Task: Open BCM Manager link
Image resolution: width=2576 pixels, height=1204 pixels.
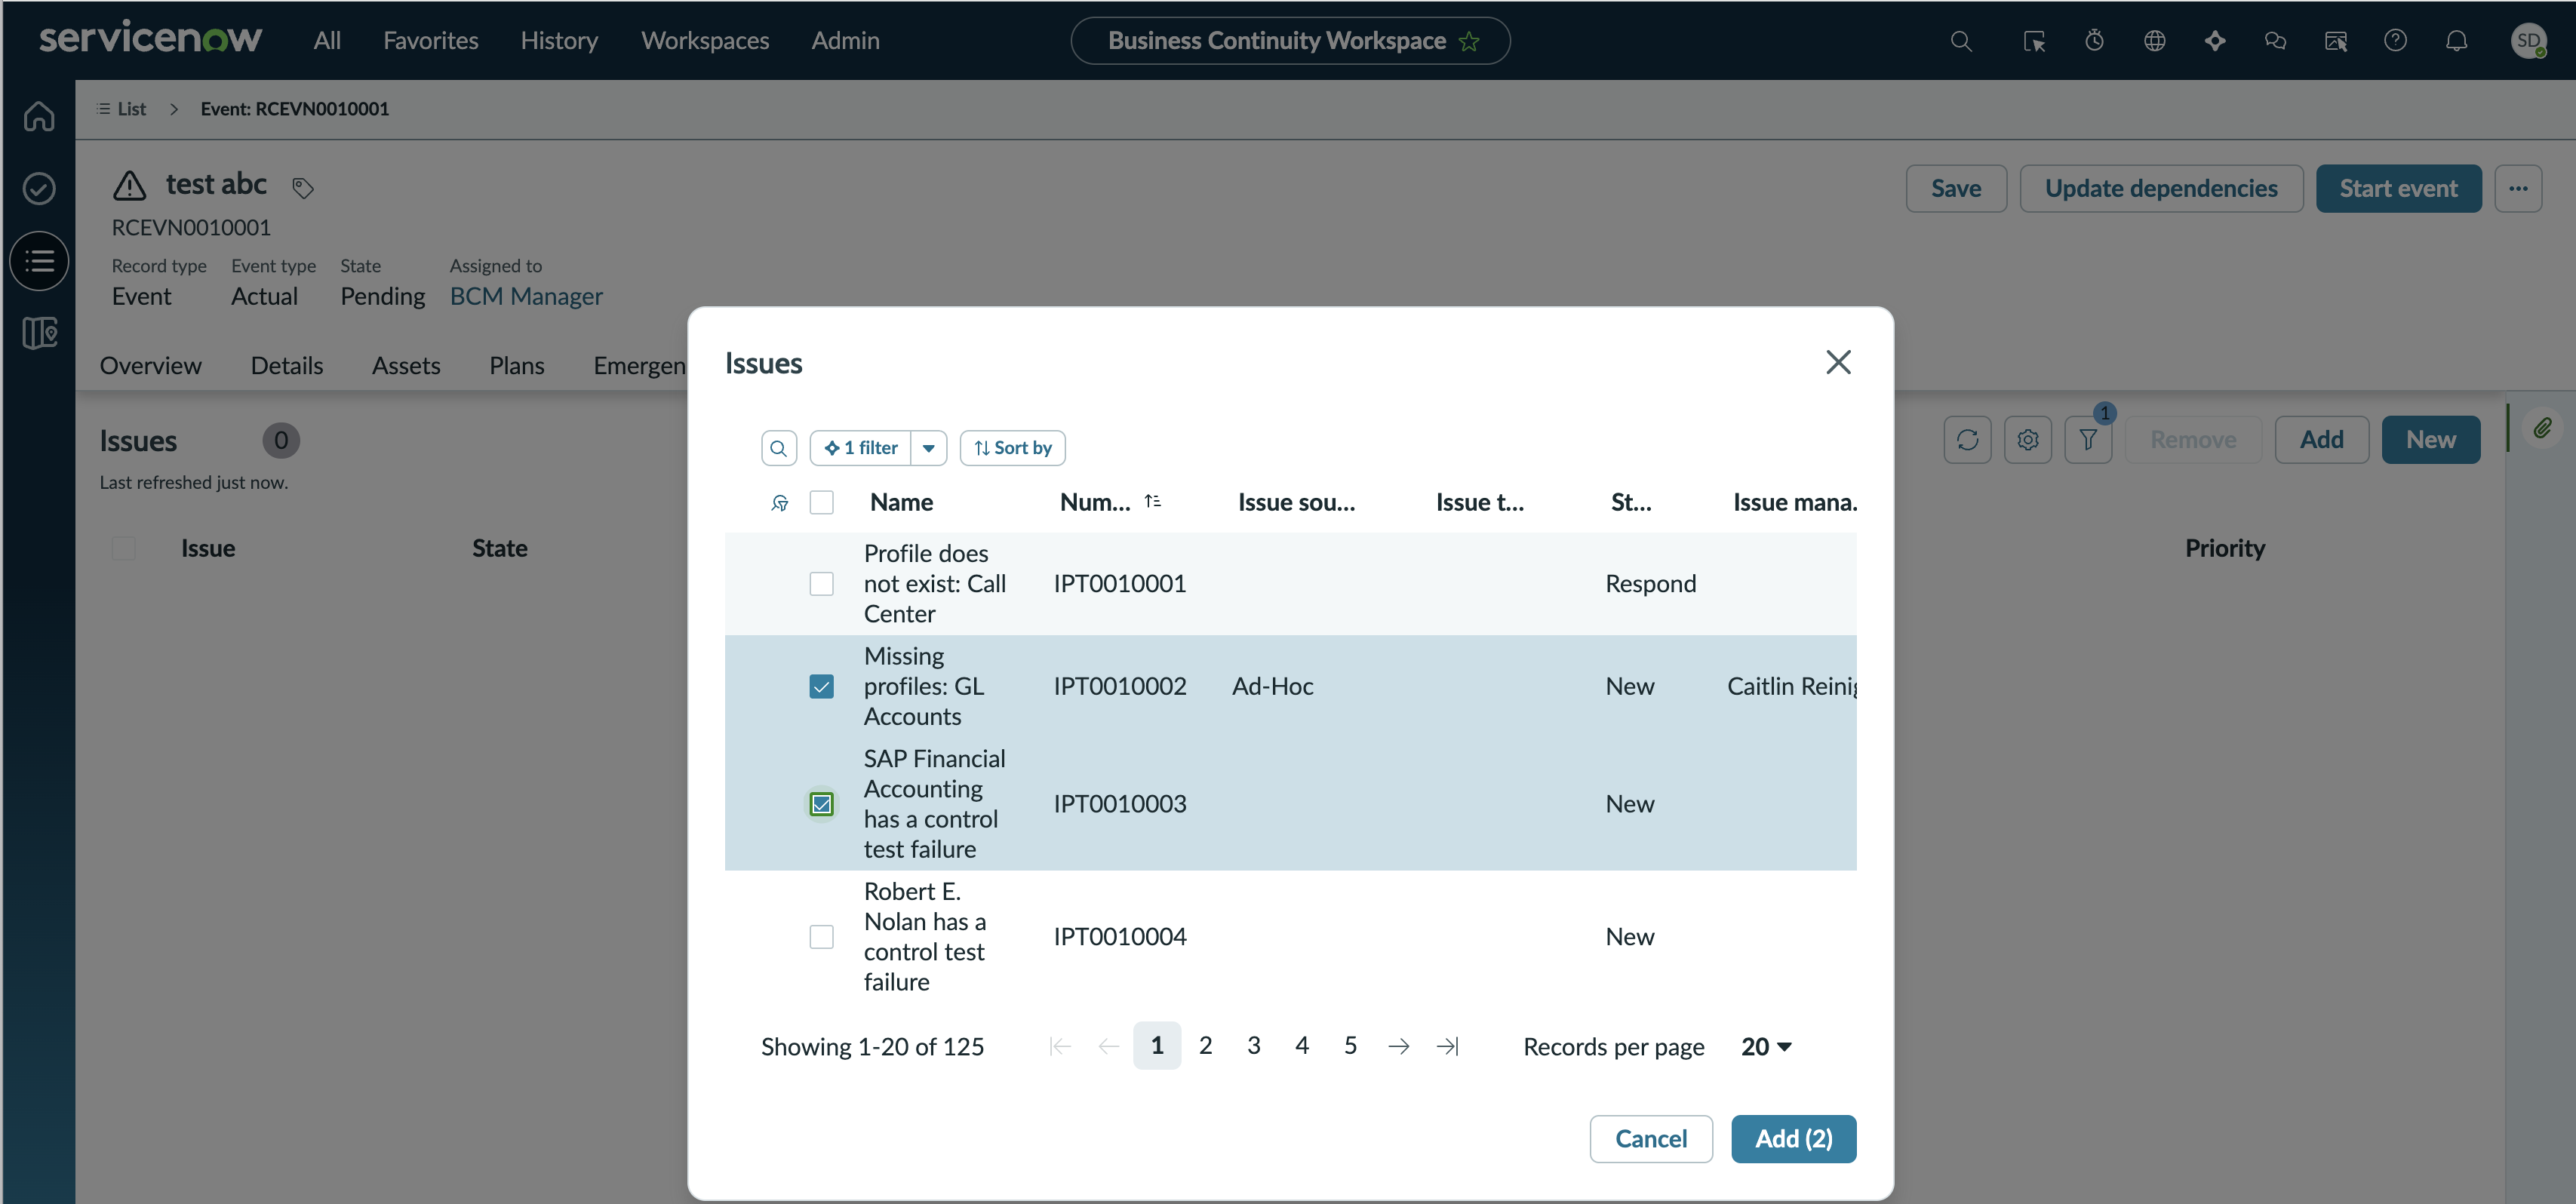Action: click(526, 296)
